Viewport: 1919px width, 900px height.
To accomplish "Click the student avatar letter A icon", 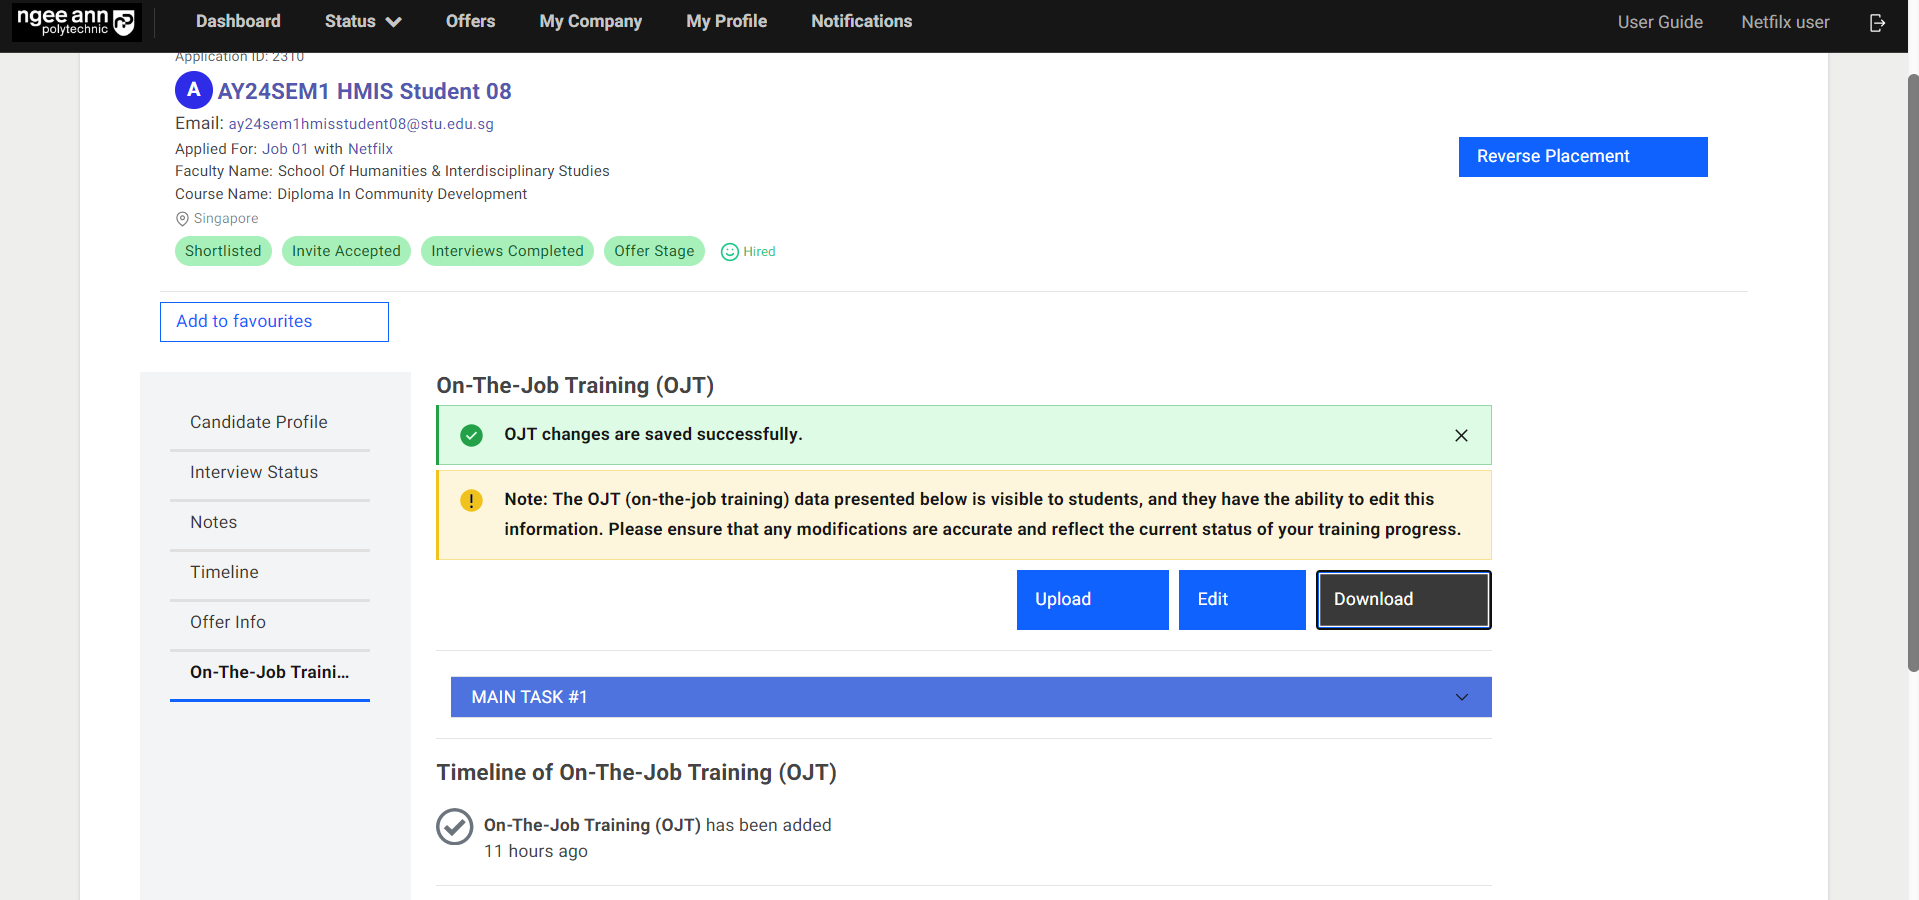I will click(x=193, y=90).
